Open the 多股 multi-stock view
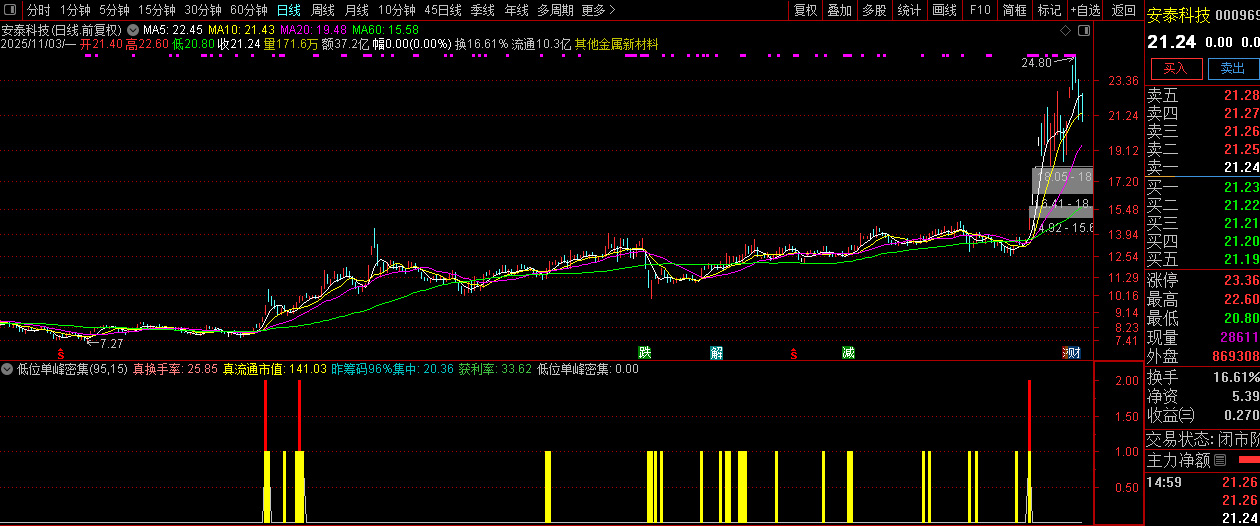 pyautogui.click(x=874, y=10)
